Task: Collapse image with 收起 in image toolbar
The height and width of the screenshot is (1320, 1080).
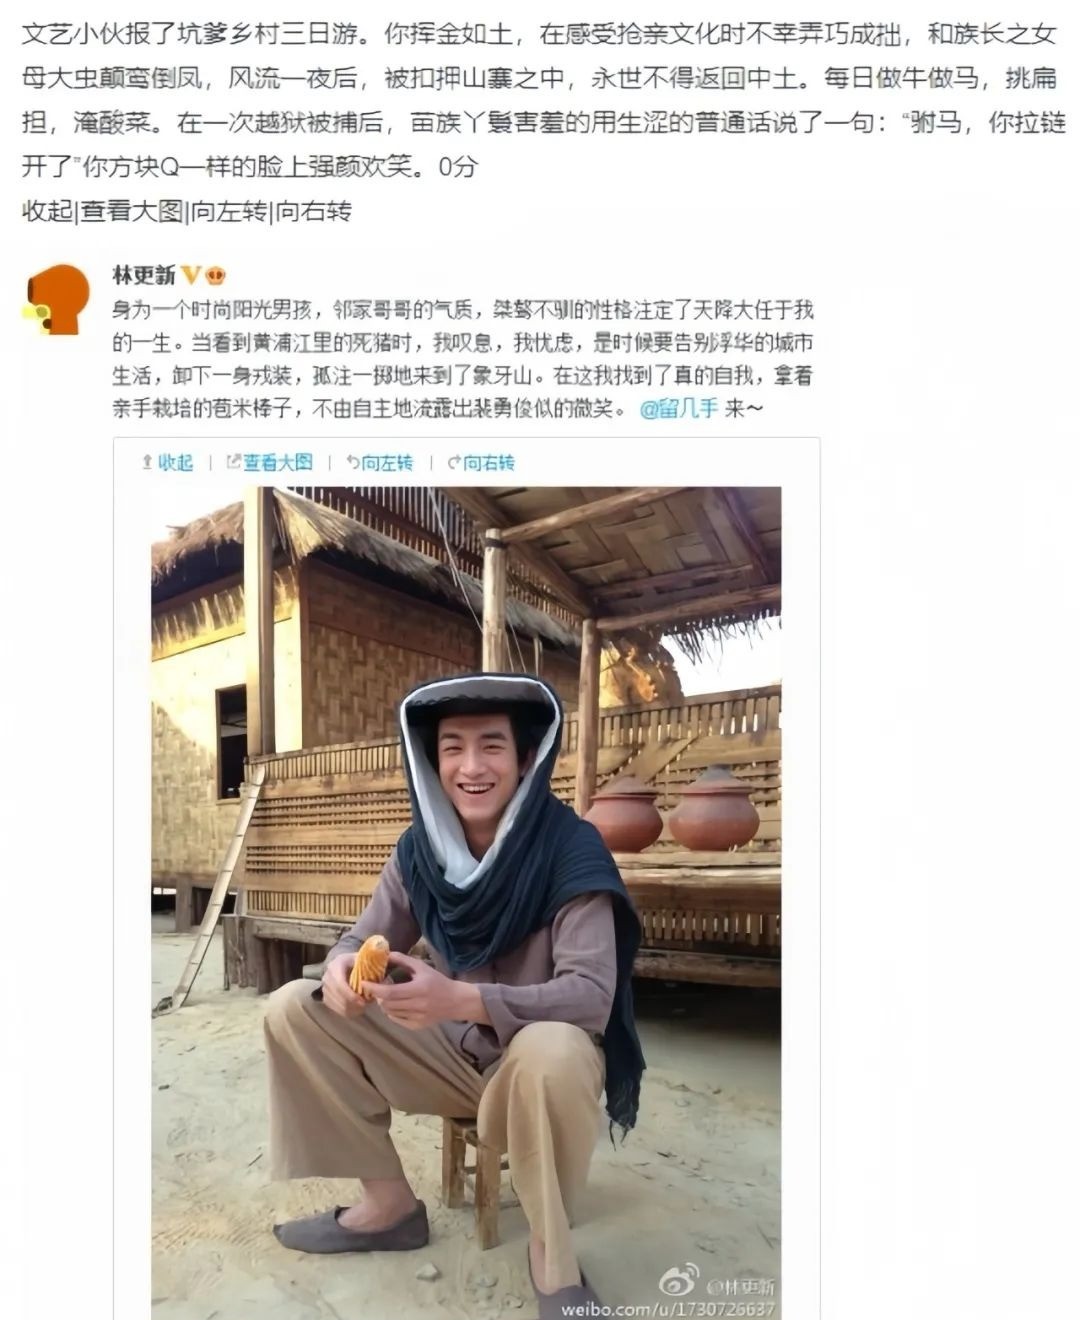Action: point(175,462)
